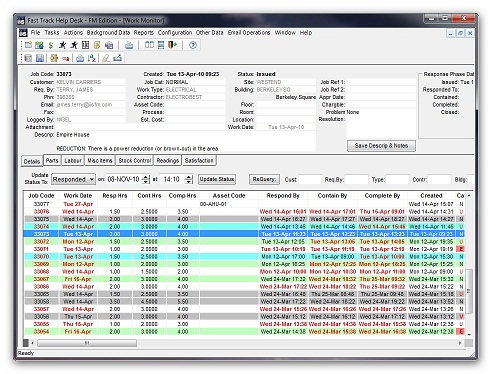492x374 pixels.
Task: Click the printer icon in top toolbar
Action: pos(129,45)
